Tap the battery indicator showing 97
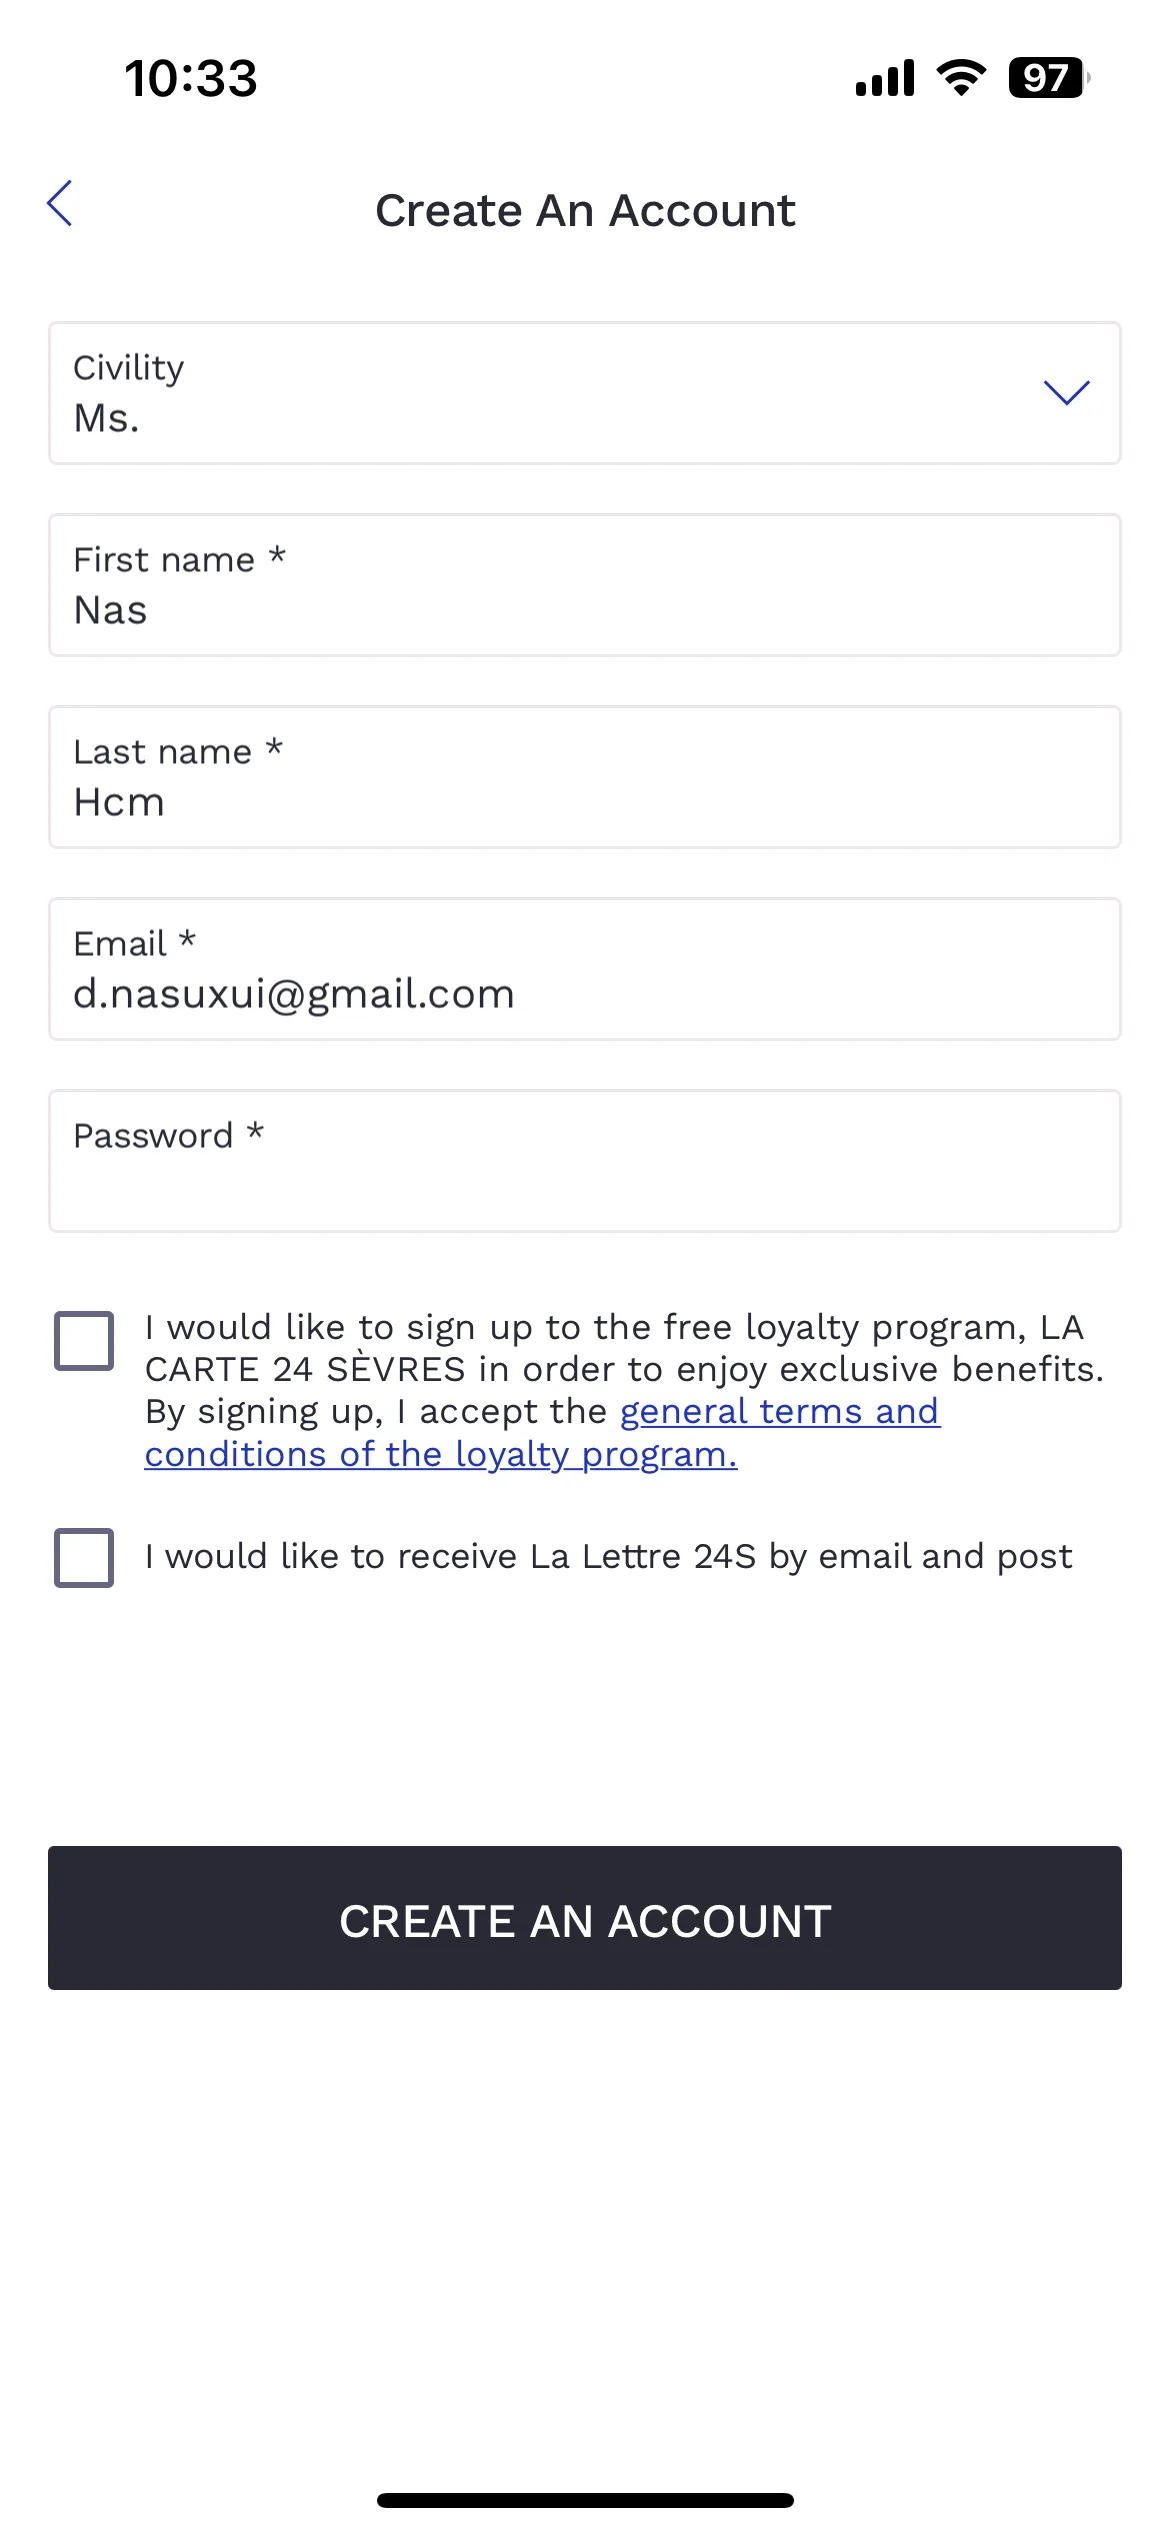This screenshot has width=1170, height=2532. [1049, 78]
